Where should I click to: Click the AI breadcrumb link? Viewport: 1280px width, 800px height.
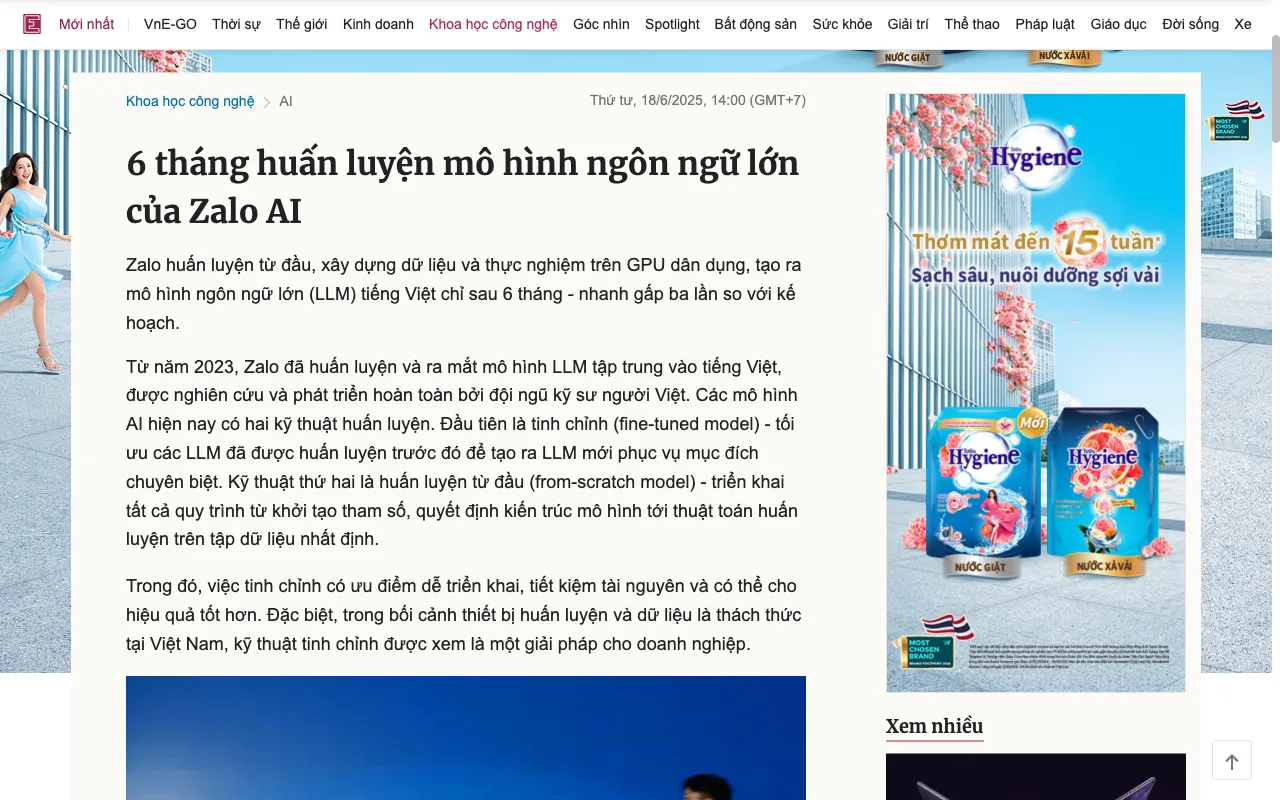tap(286, 101)
